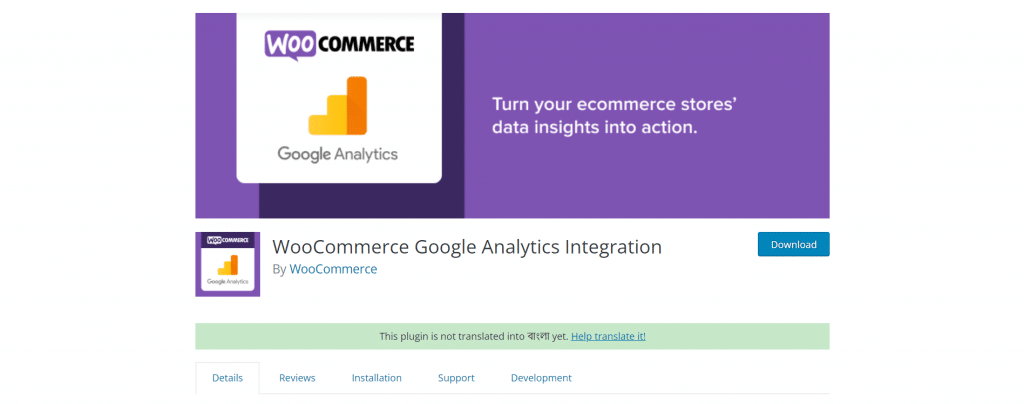This screenshot has width=1024, height=404.
Task: Click the WooCommerce Google Analytics Integration title
Action: coord(467,247)
